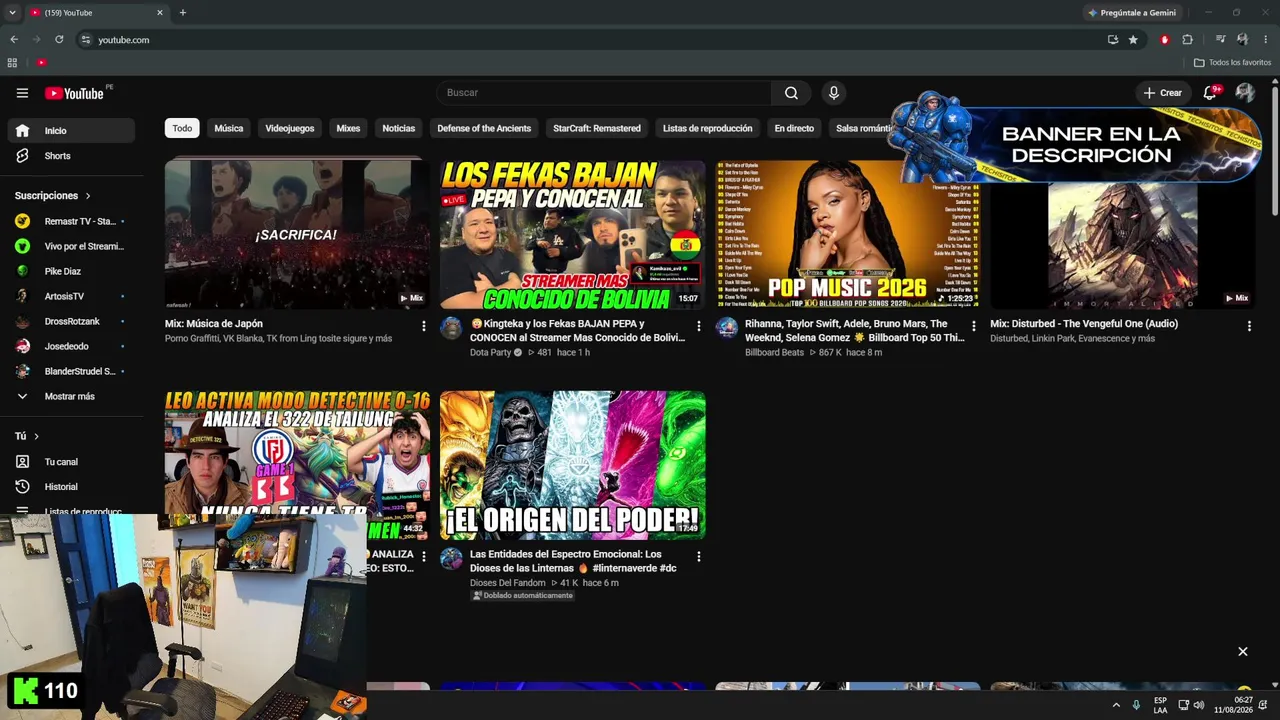View site information for youtube.com
The image size is (1280, 720).
pyautogui.click(x=86, y=40)
